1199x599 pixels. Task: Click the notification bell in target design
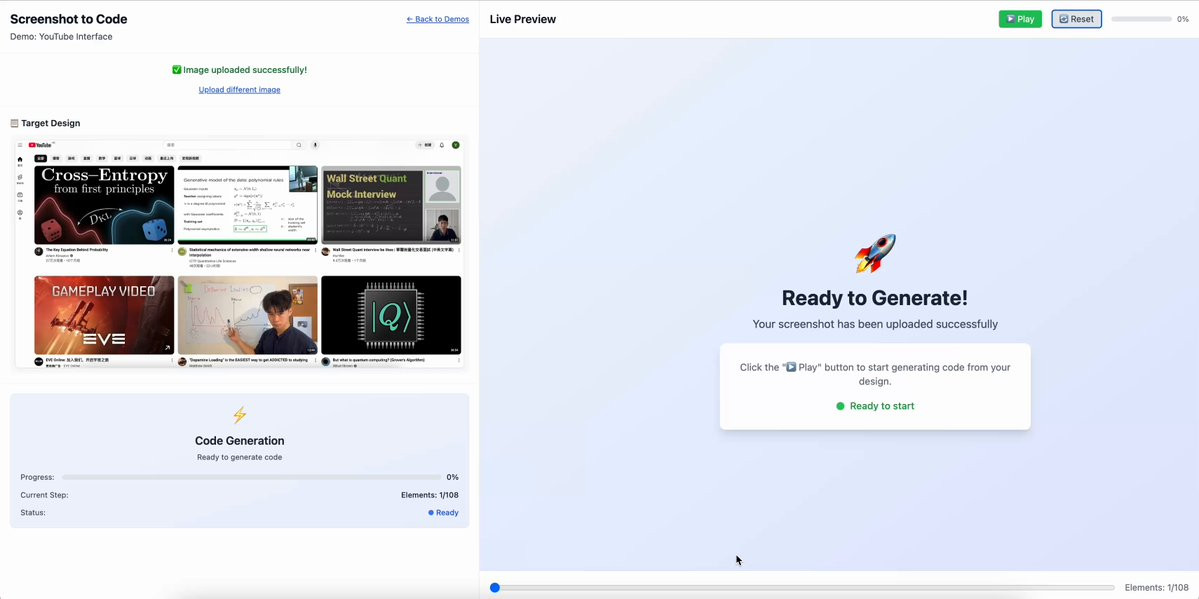click(x=441, y=145)
